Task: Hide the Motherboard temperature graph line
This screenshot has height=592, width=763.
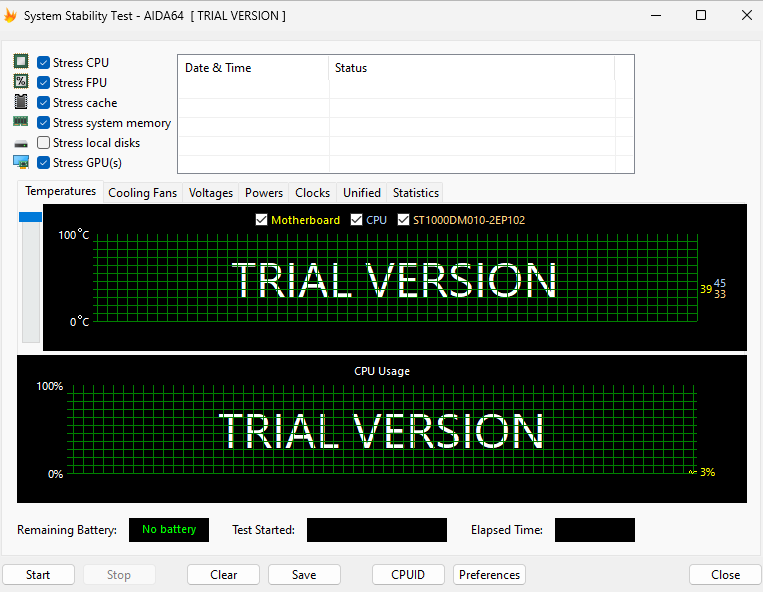Action: pyautogui.click(x=261, y=220)
